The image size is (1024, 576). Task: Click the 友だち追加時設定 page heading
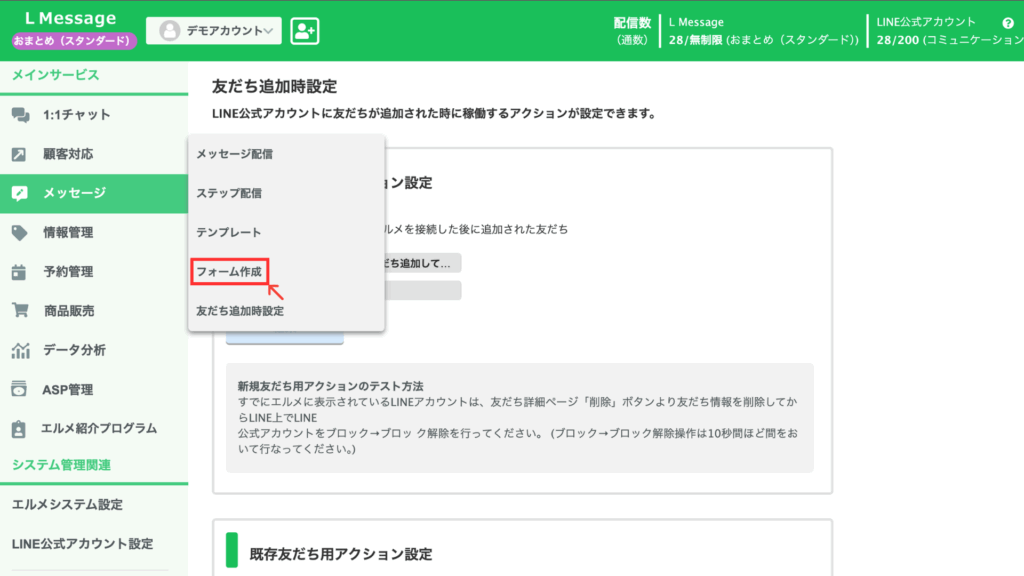coord(274,86)
